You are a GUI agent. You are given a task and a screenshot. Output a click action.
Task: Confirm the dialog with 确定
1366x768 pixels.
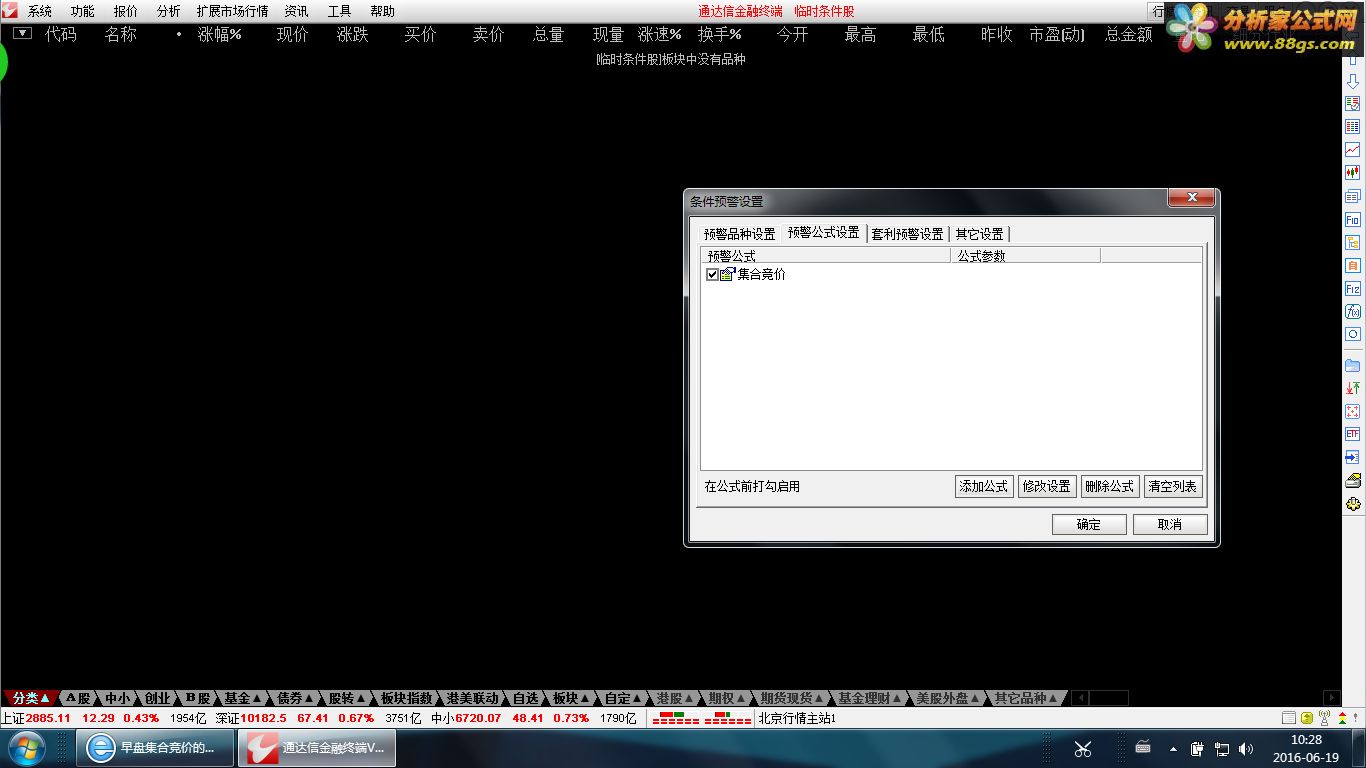(1089, 525)
